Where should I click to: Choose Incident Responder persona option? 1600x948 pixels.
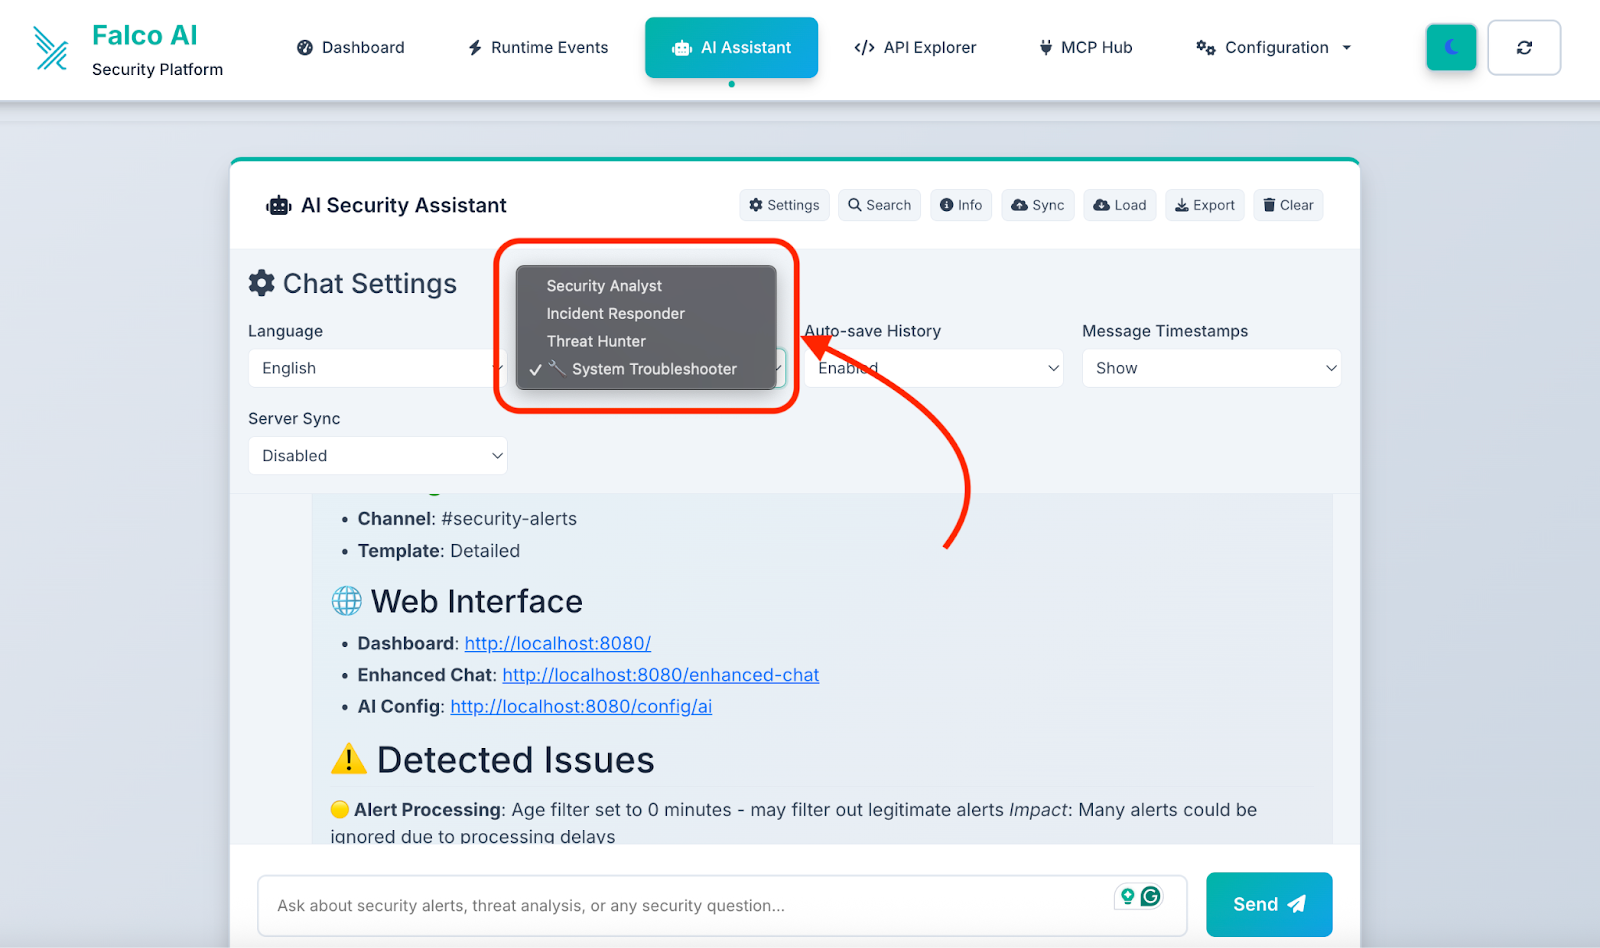[x=646, y=314]
